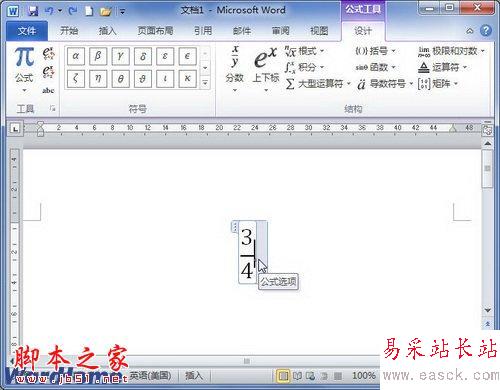Image resolution: width=500 pixels, height=390 pixels.
Task: Click the equation move handle
Action: (x=235, y=227)
